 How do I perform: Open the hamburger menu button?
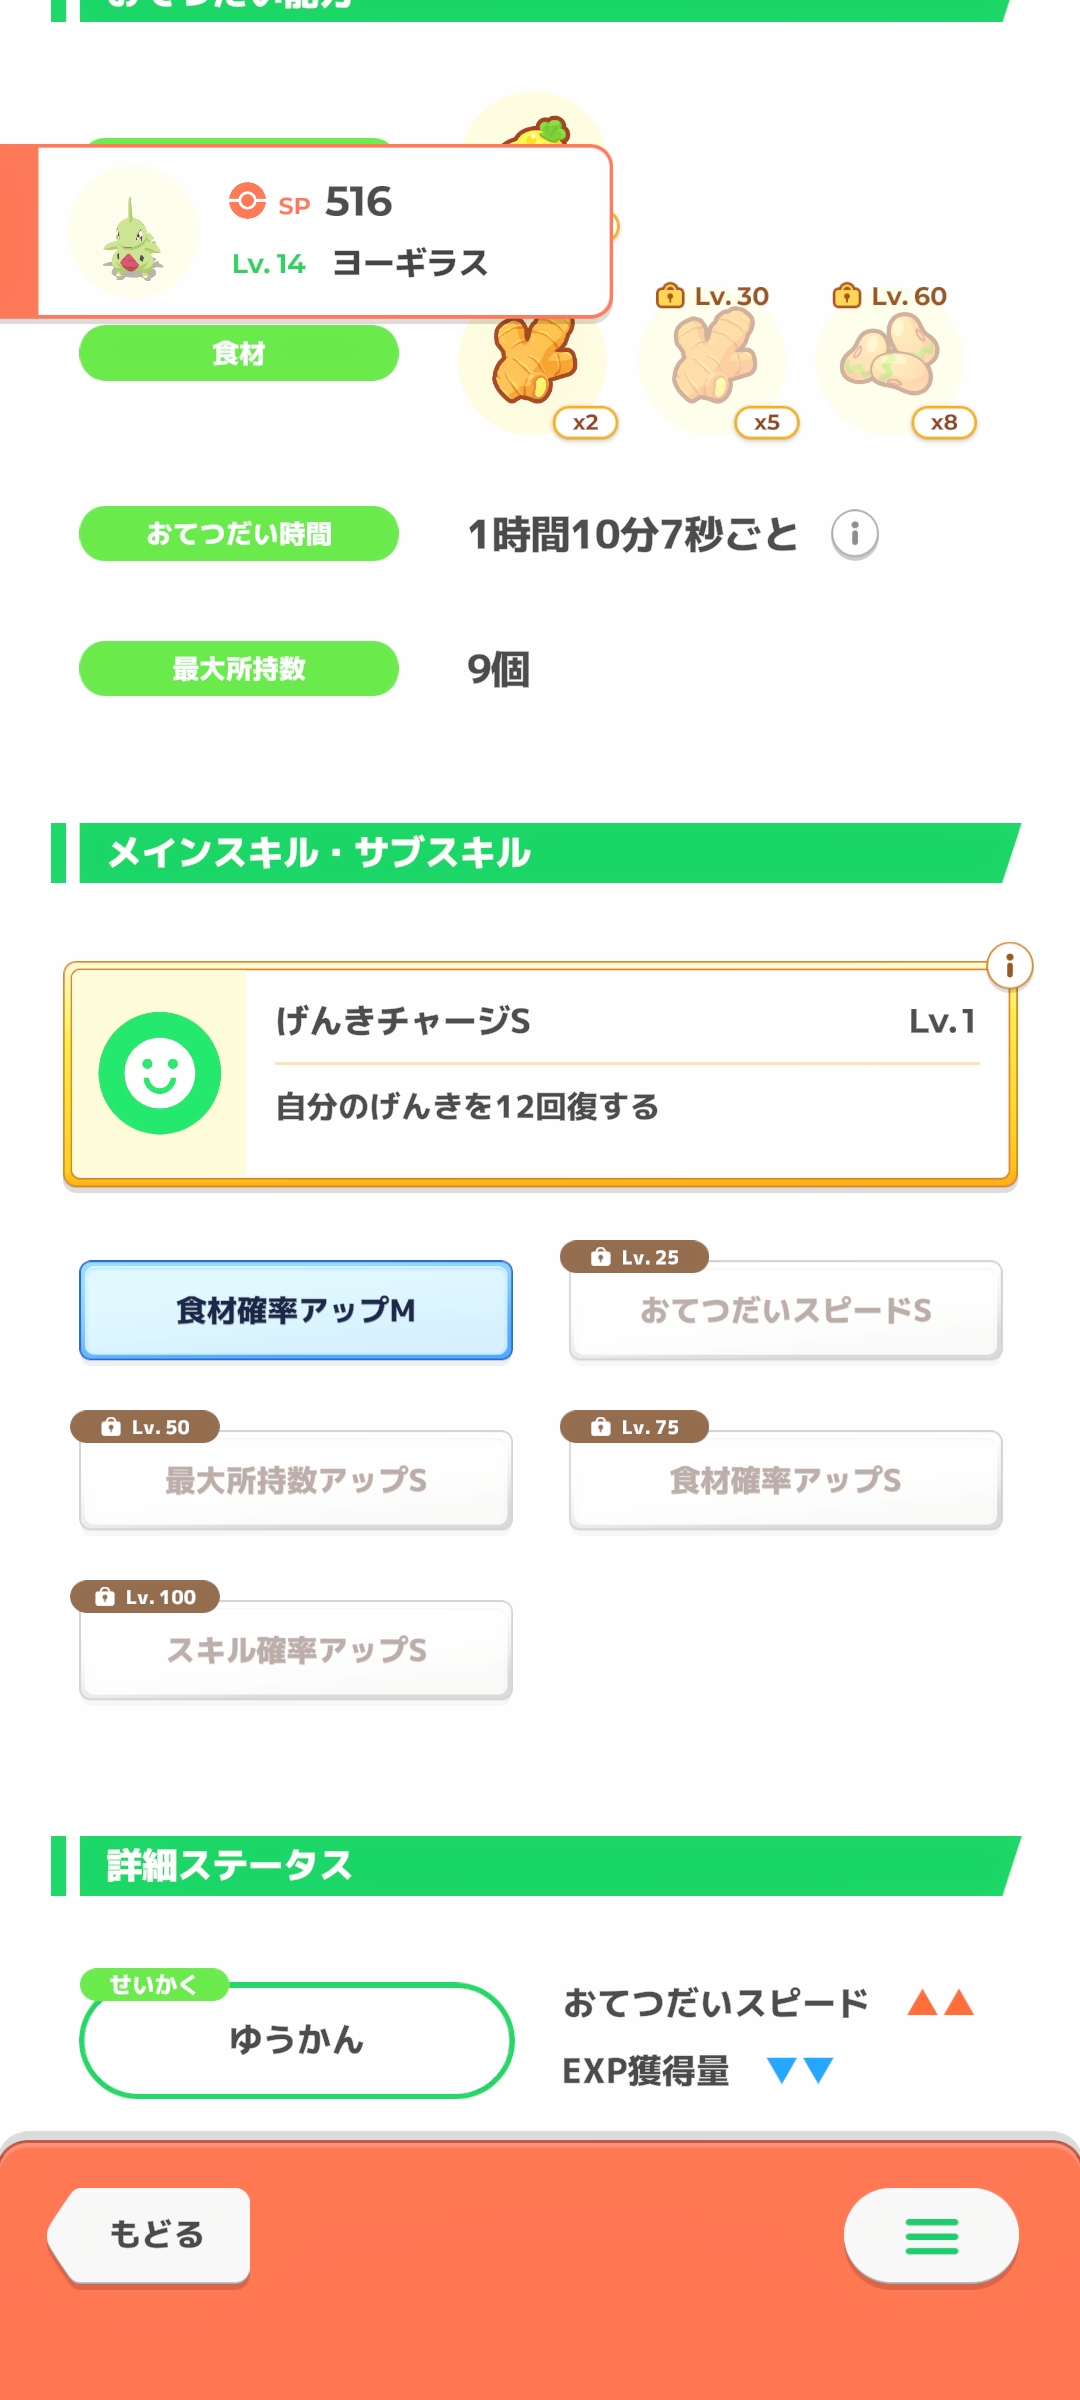931,2236
